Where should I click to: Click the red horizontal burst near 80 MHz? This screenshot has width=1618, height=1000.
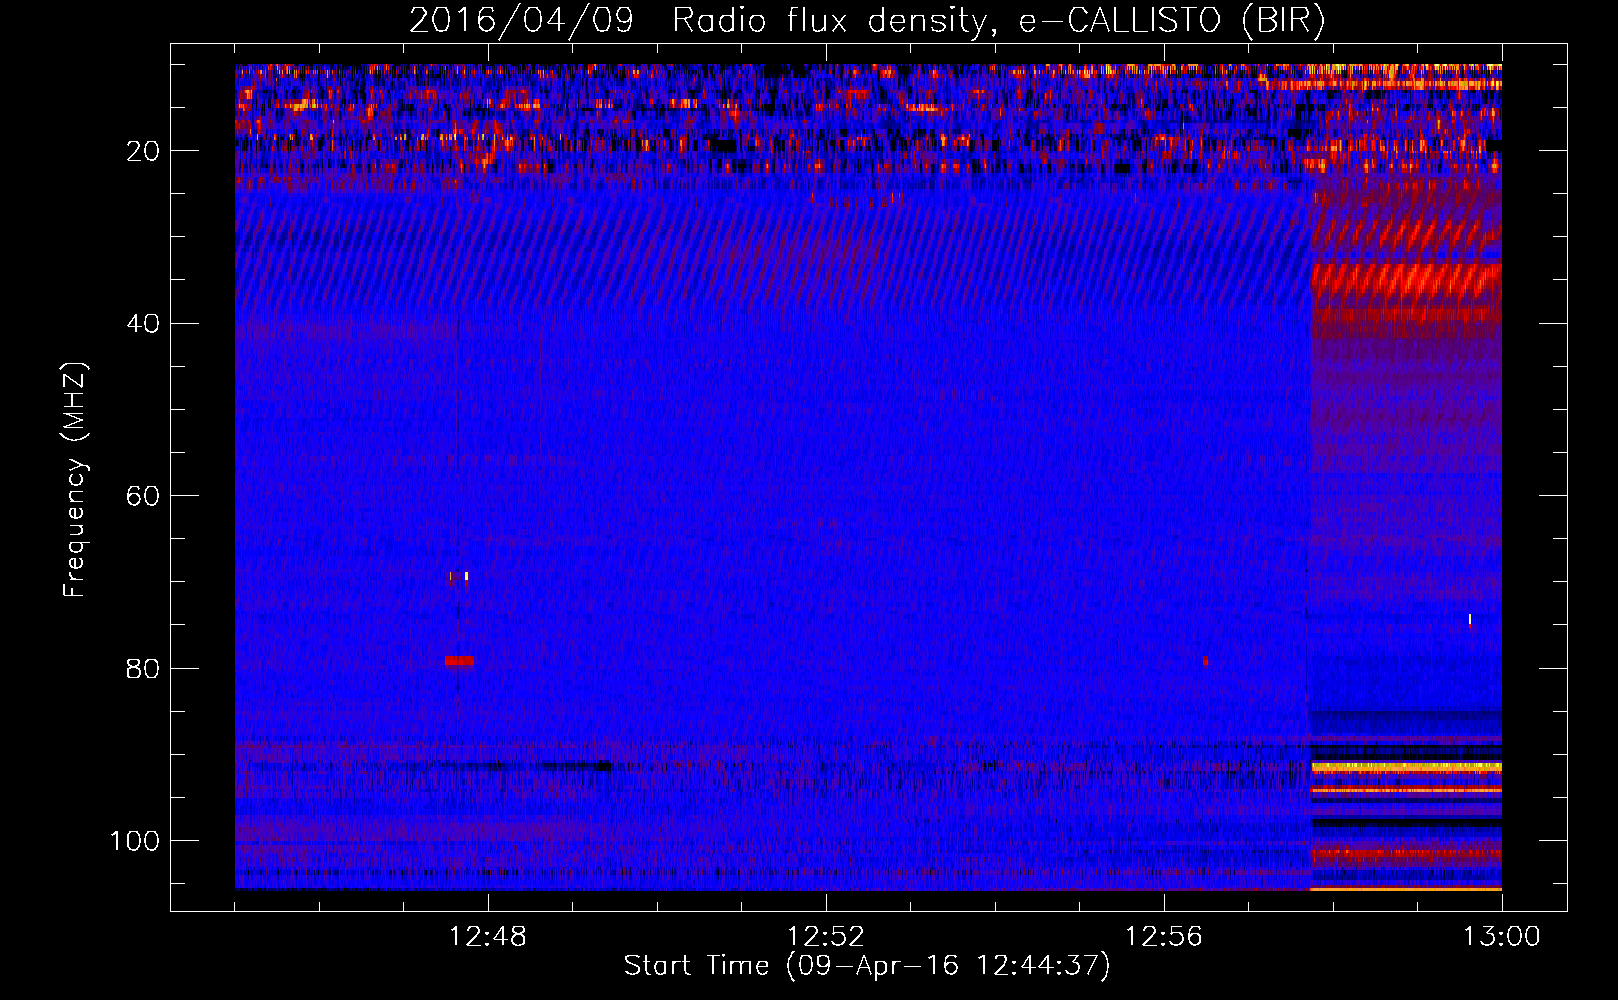(460, 661)
